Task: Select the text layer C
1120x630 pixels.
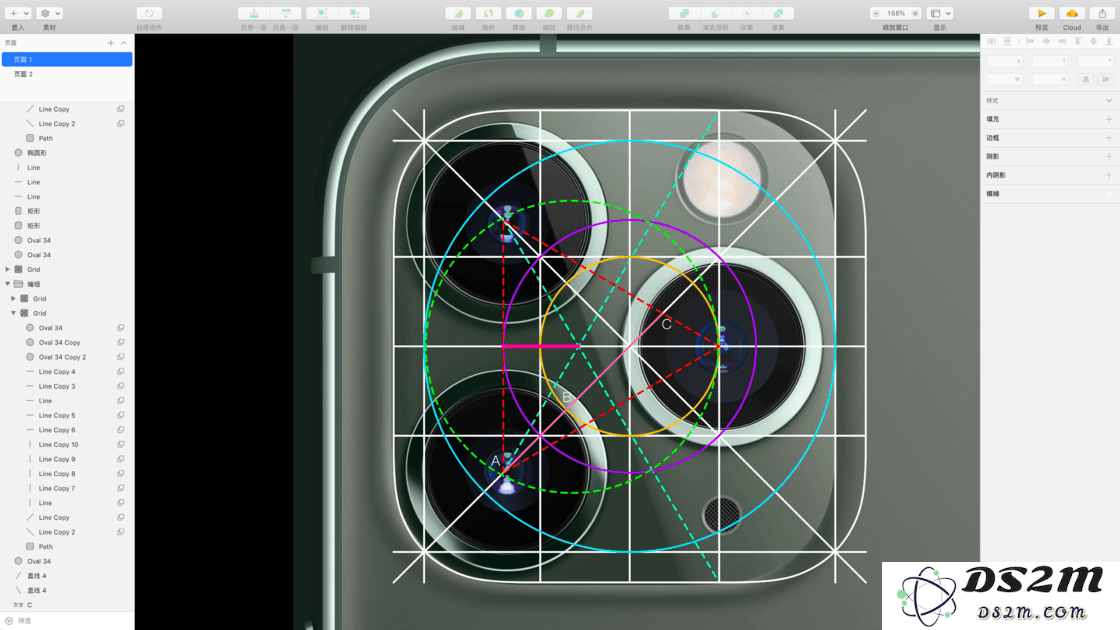Action: click(x=67, y=605)
